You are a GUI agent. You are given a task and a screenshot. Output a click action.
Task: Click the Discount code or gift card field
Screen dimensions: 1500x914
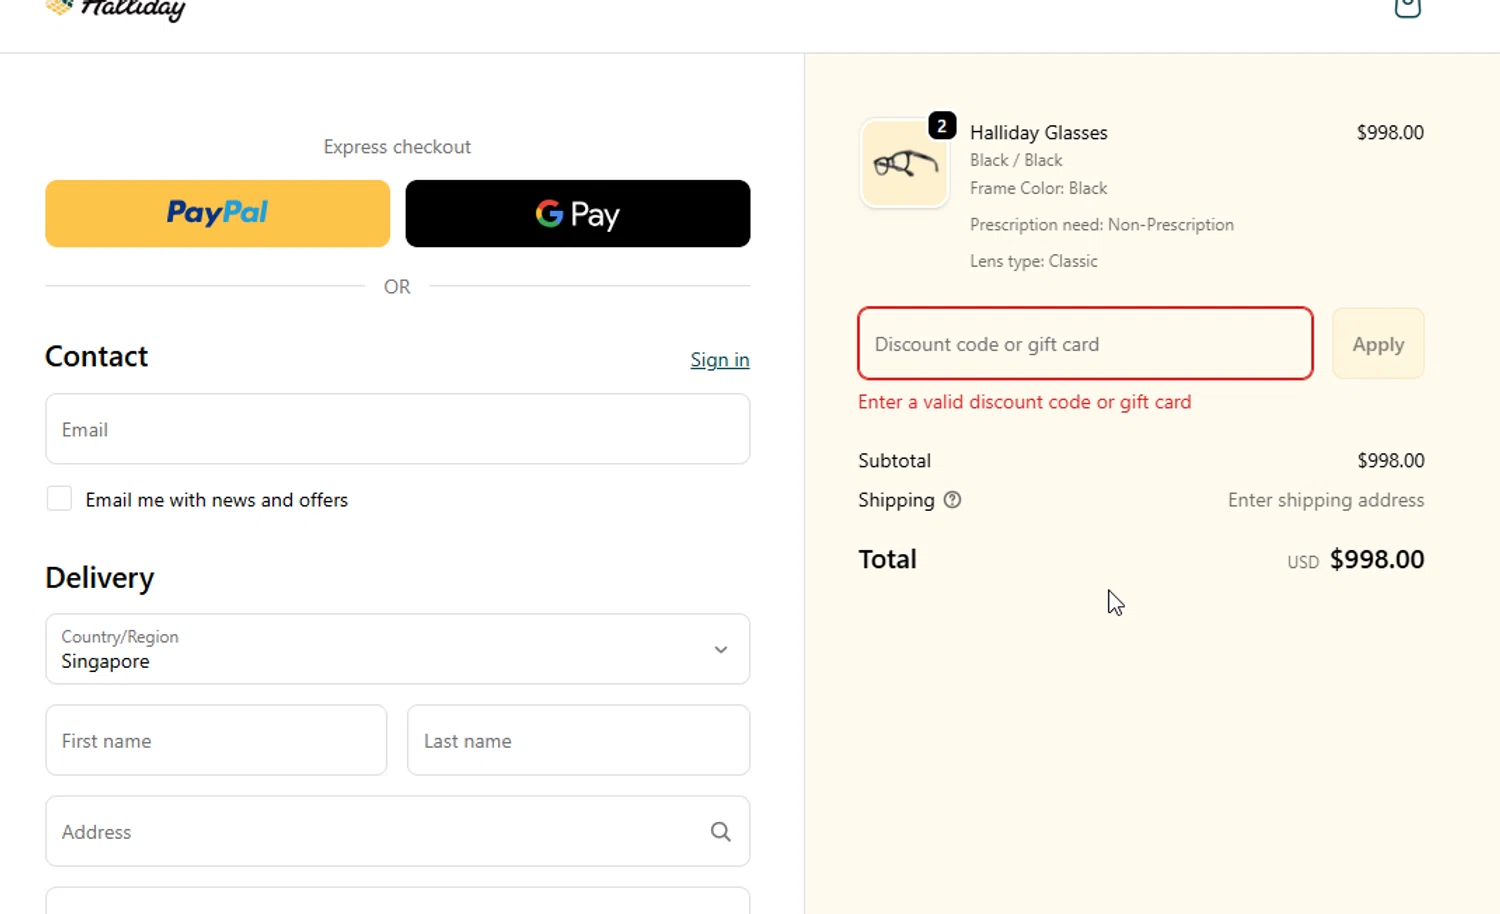[1085, 343]
